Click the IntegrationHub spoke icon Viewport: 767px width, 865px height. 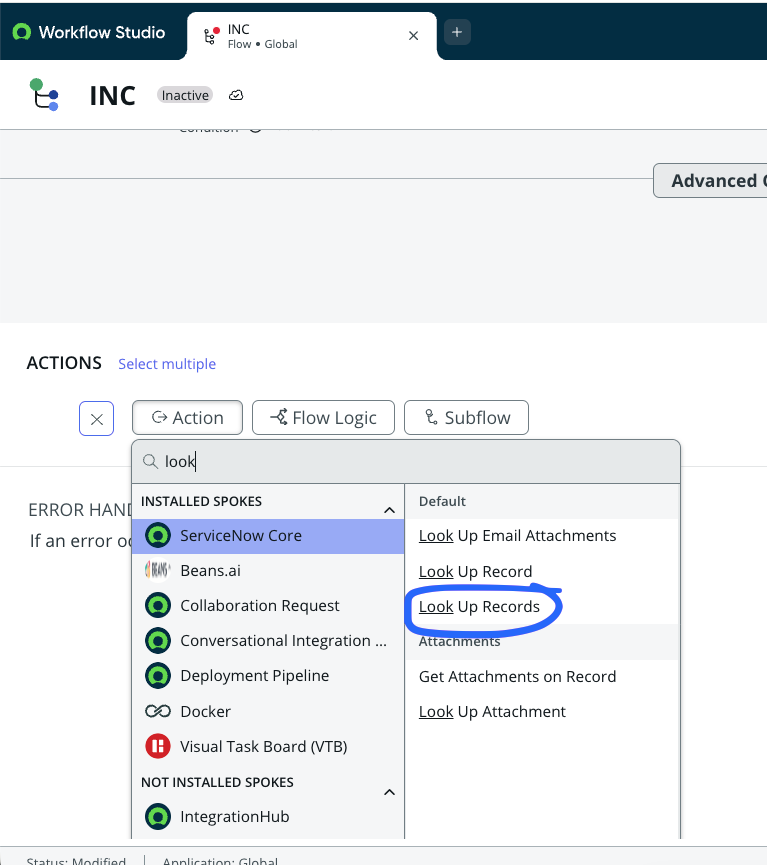158,816
